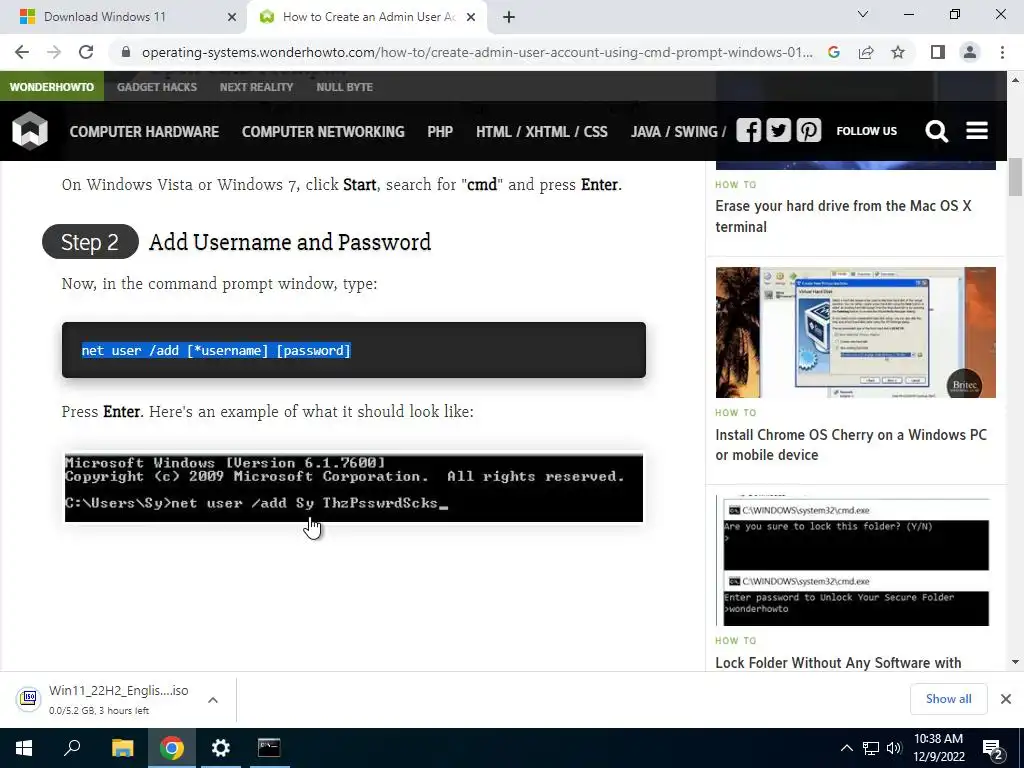Click the cmd example screenshot
1024x768 pixels.
click(353, 488)
